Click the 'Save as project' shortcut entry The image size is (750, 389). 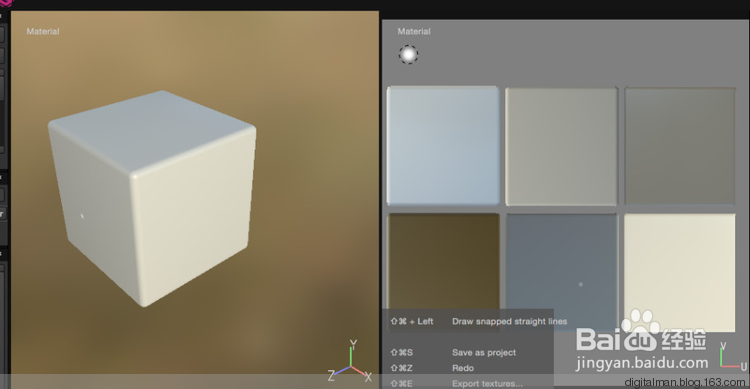pyautogui.click(x=453, y=353)
